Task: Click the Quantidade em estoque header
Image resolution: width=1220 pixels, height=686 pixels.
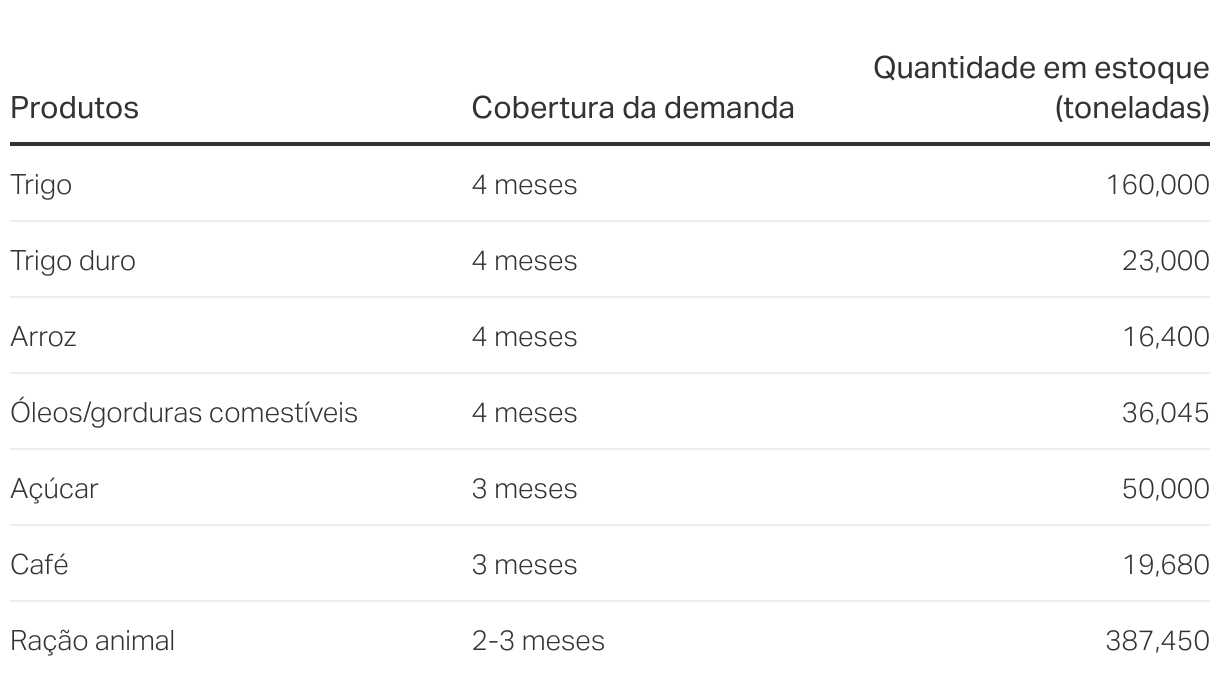Action: 1042,87
